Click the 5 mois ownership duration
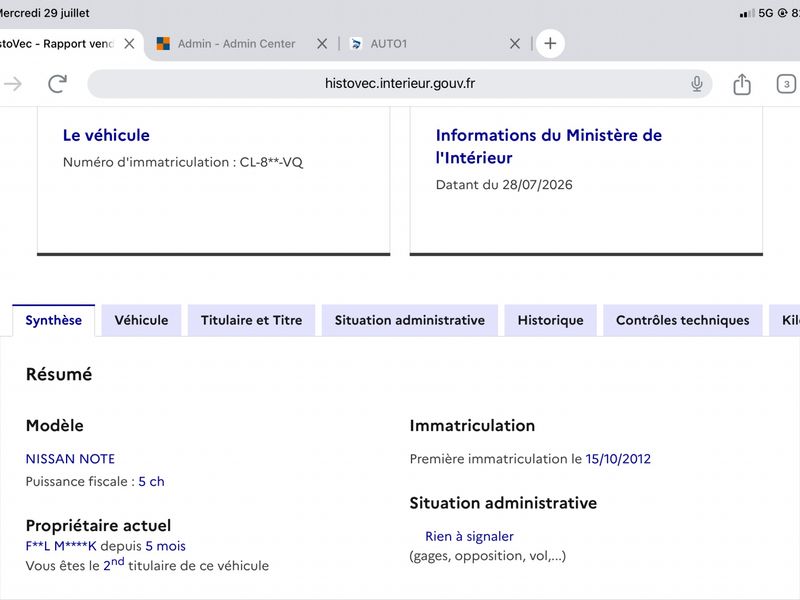Screen dimensions: 800x600 click(165, 546)
